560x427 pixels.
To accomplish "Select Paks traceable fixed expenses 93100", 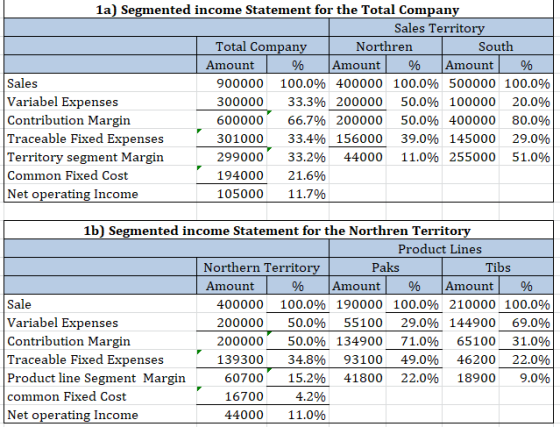I will pos(358,359).
